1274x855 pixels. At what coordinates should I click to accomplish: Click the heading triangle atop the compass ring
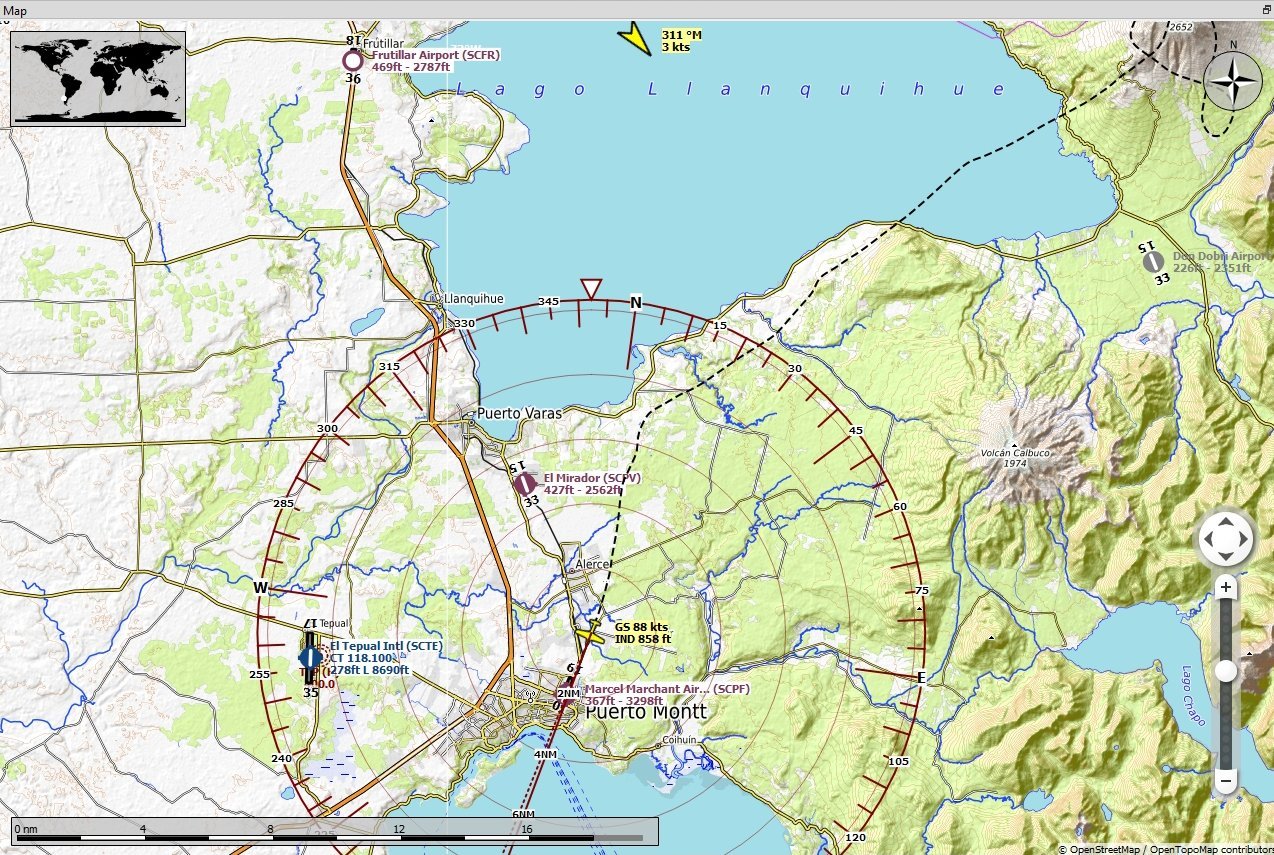click(x=591, y=289)
